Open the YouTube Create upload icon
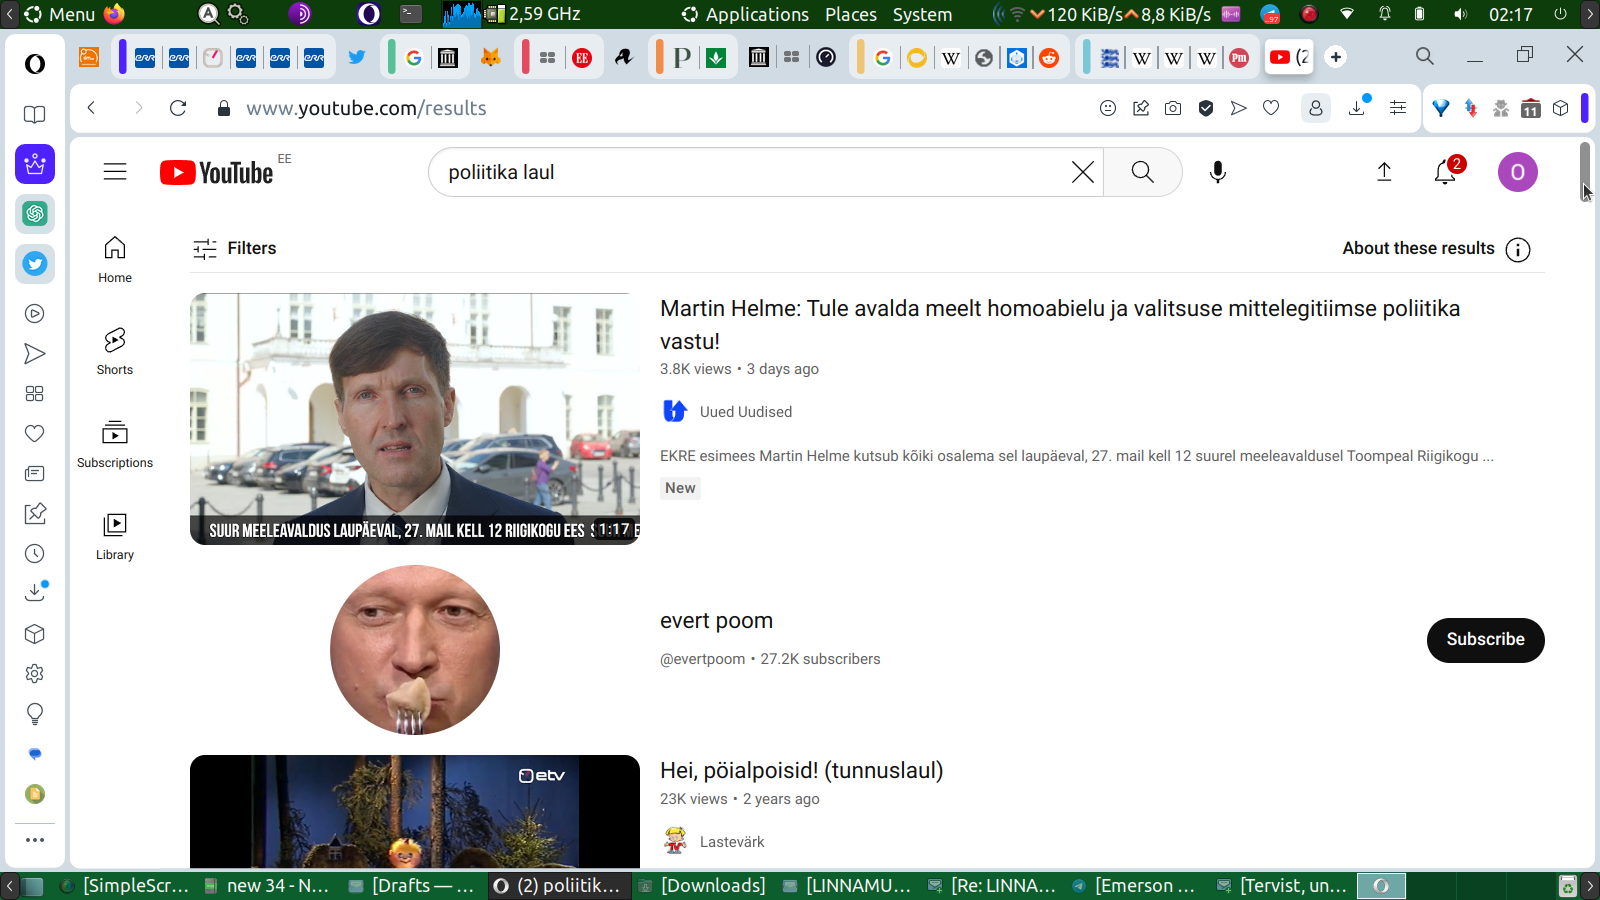Viewport: 1600px width, 900px height. pyautogui.click(x=1384, y=172)
